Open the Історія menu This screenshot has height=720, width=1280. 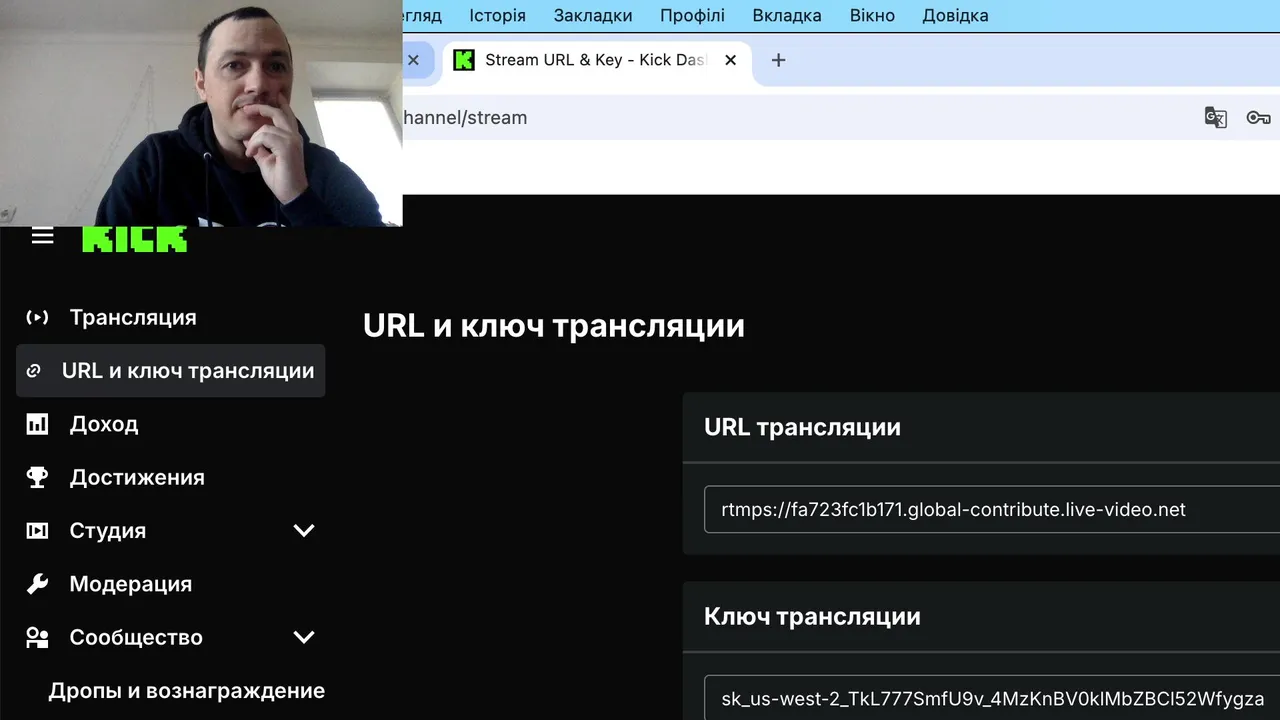tap(497, 15)
